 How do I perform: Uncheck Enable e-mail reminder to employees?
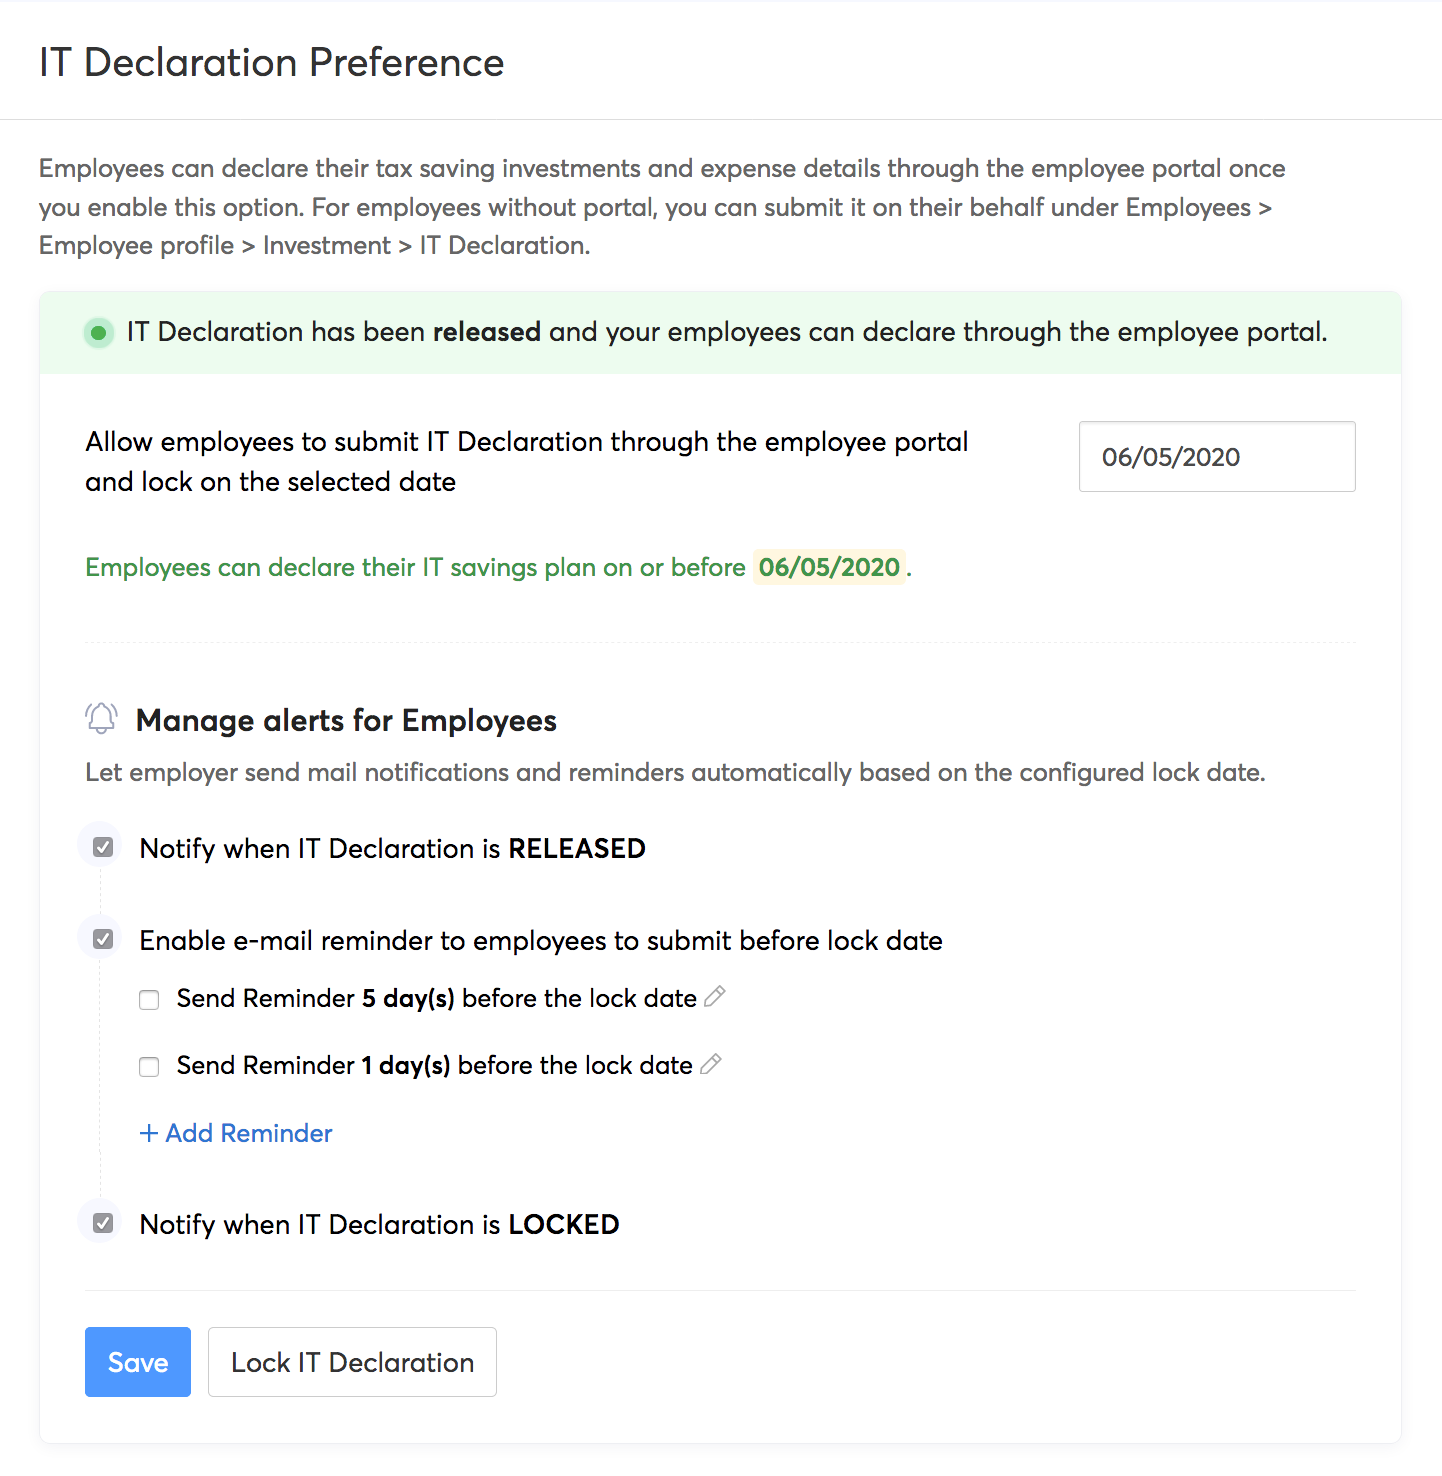tap(103, 939)
